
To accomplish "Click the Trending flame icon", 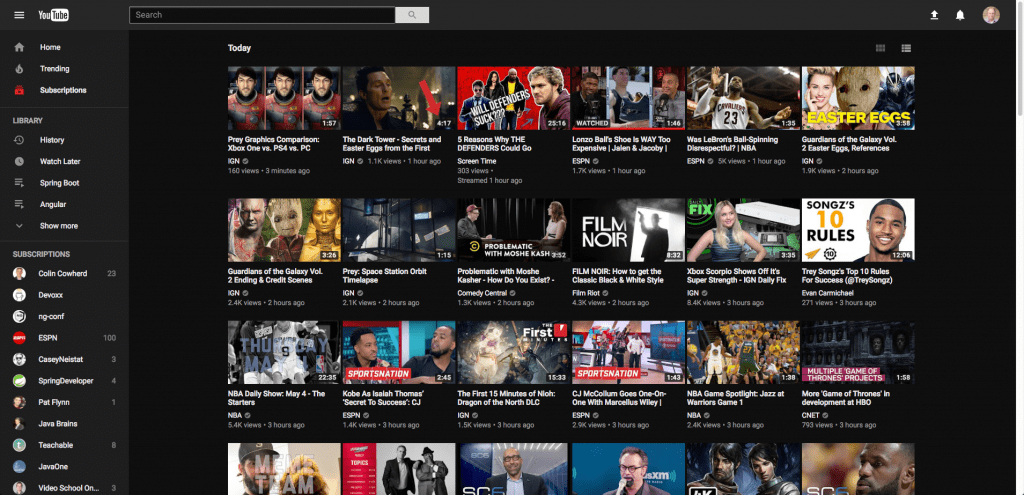I will point(19,69).
